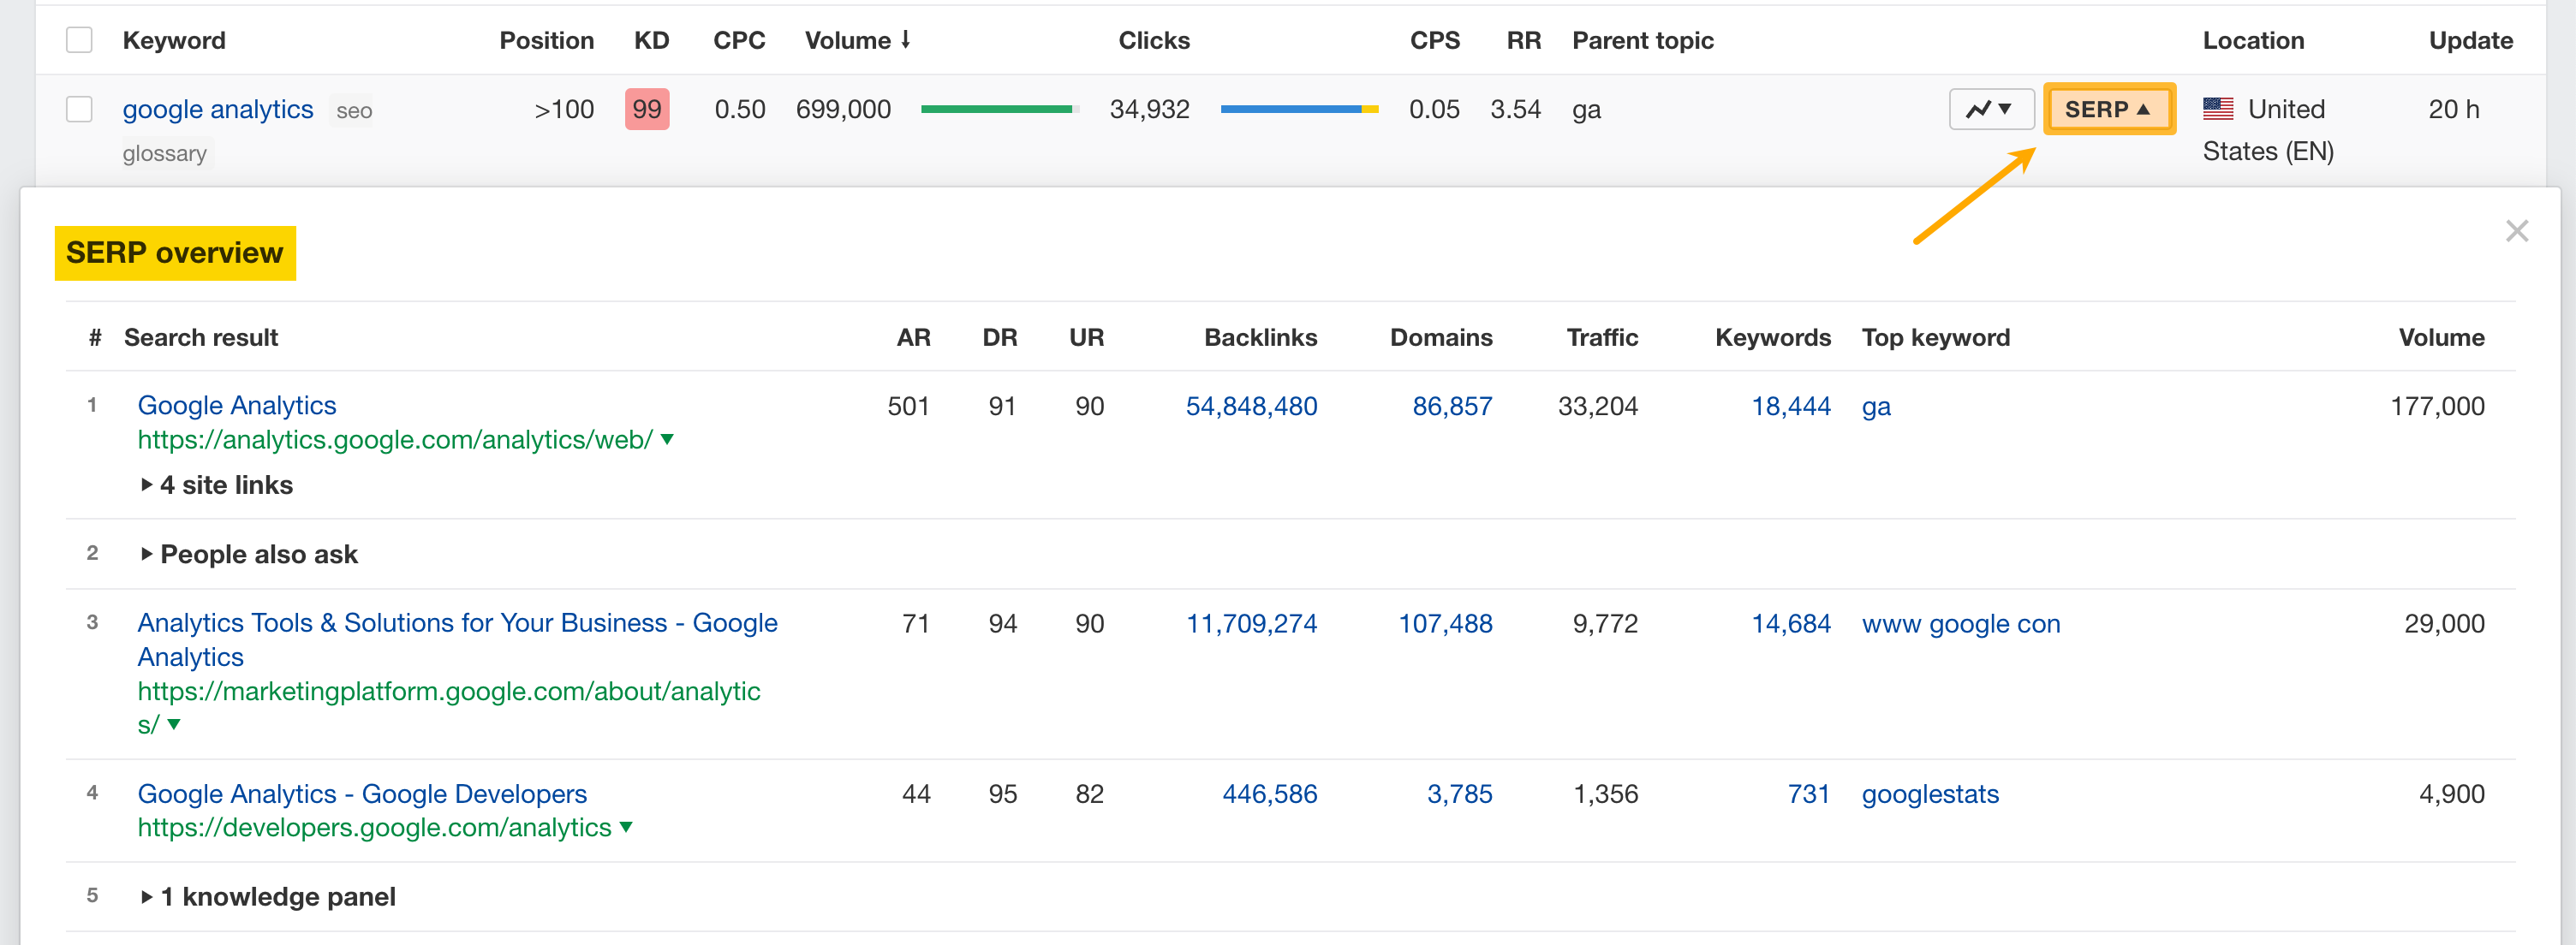Click the green volume bar
This screenshot has height=945, width=2576.
pos(999,109)
